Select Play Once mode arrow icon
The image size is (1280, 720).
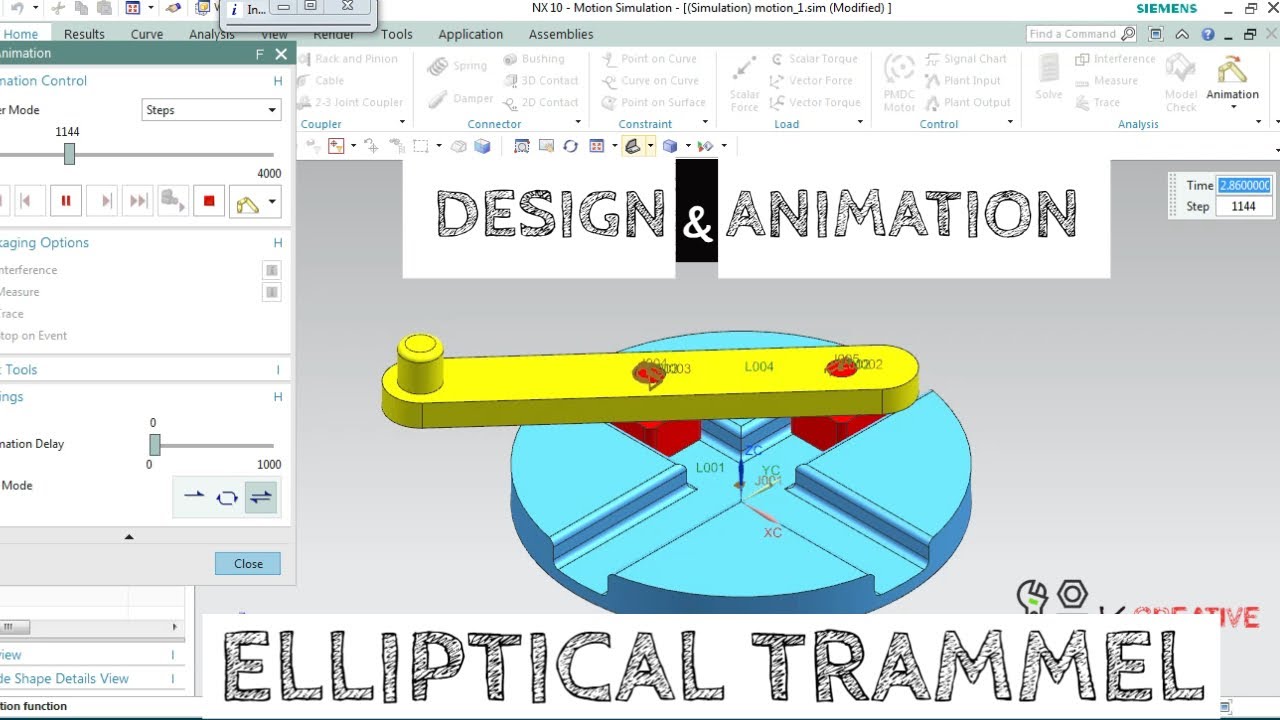click(194, 497)
